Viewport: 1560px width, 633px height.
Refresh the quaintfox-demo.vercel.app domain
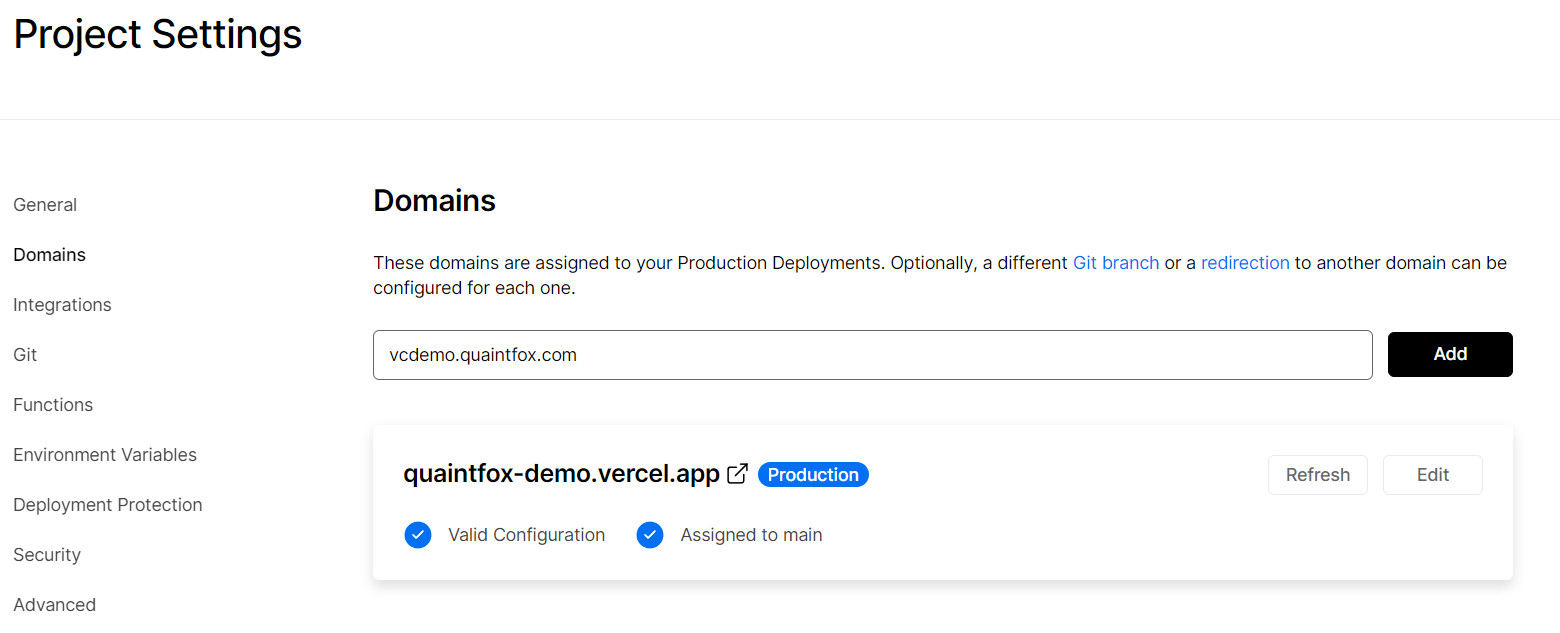tap(1317, 475)
